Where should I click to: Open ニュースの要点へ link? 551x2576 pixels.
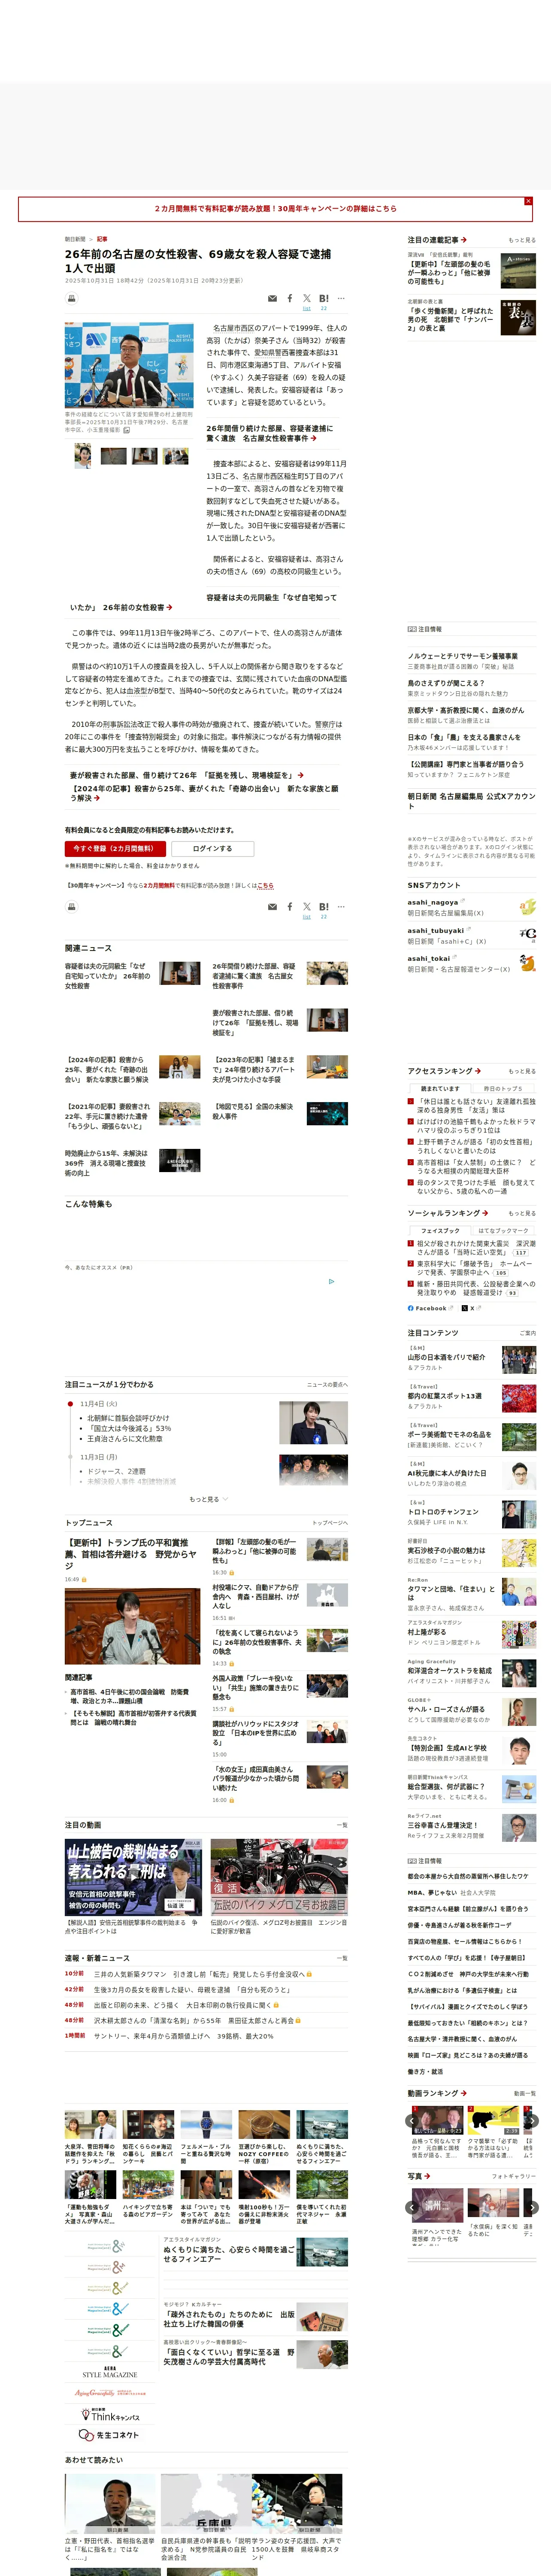click(x=327, y=1384)
